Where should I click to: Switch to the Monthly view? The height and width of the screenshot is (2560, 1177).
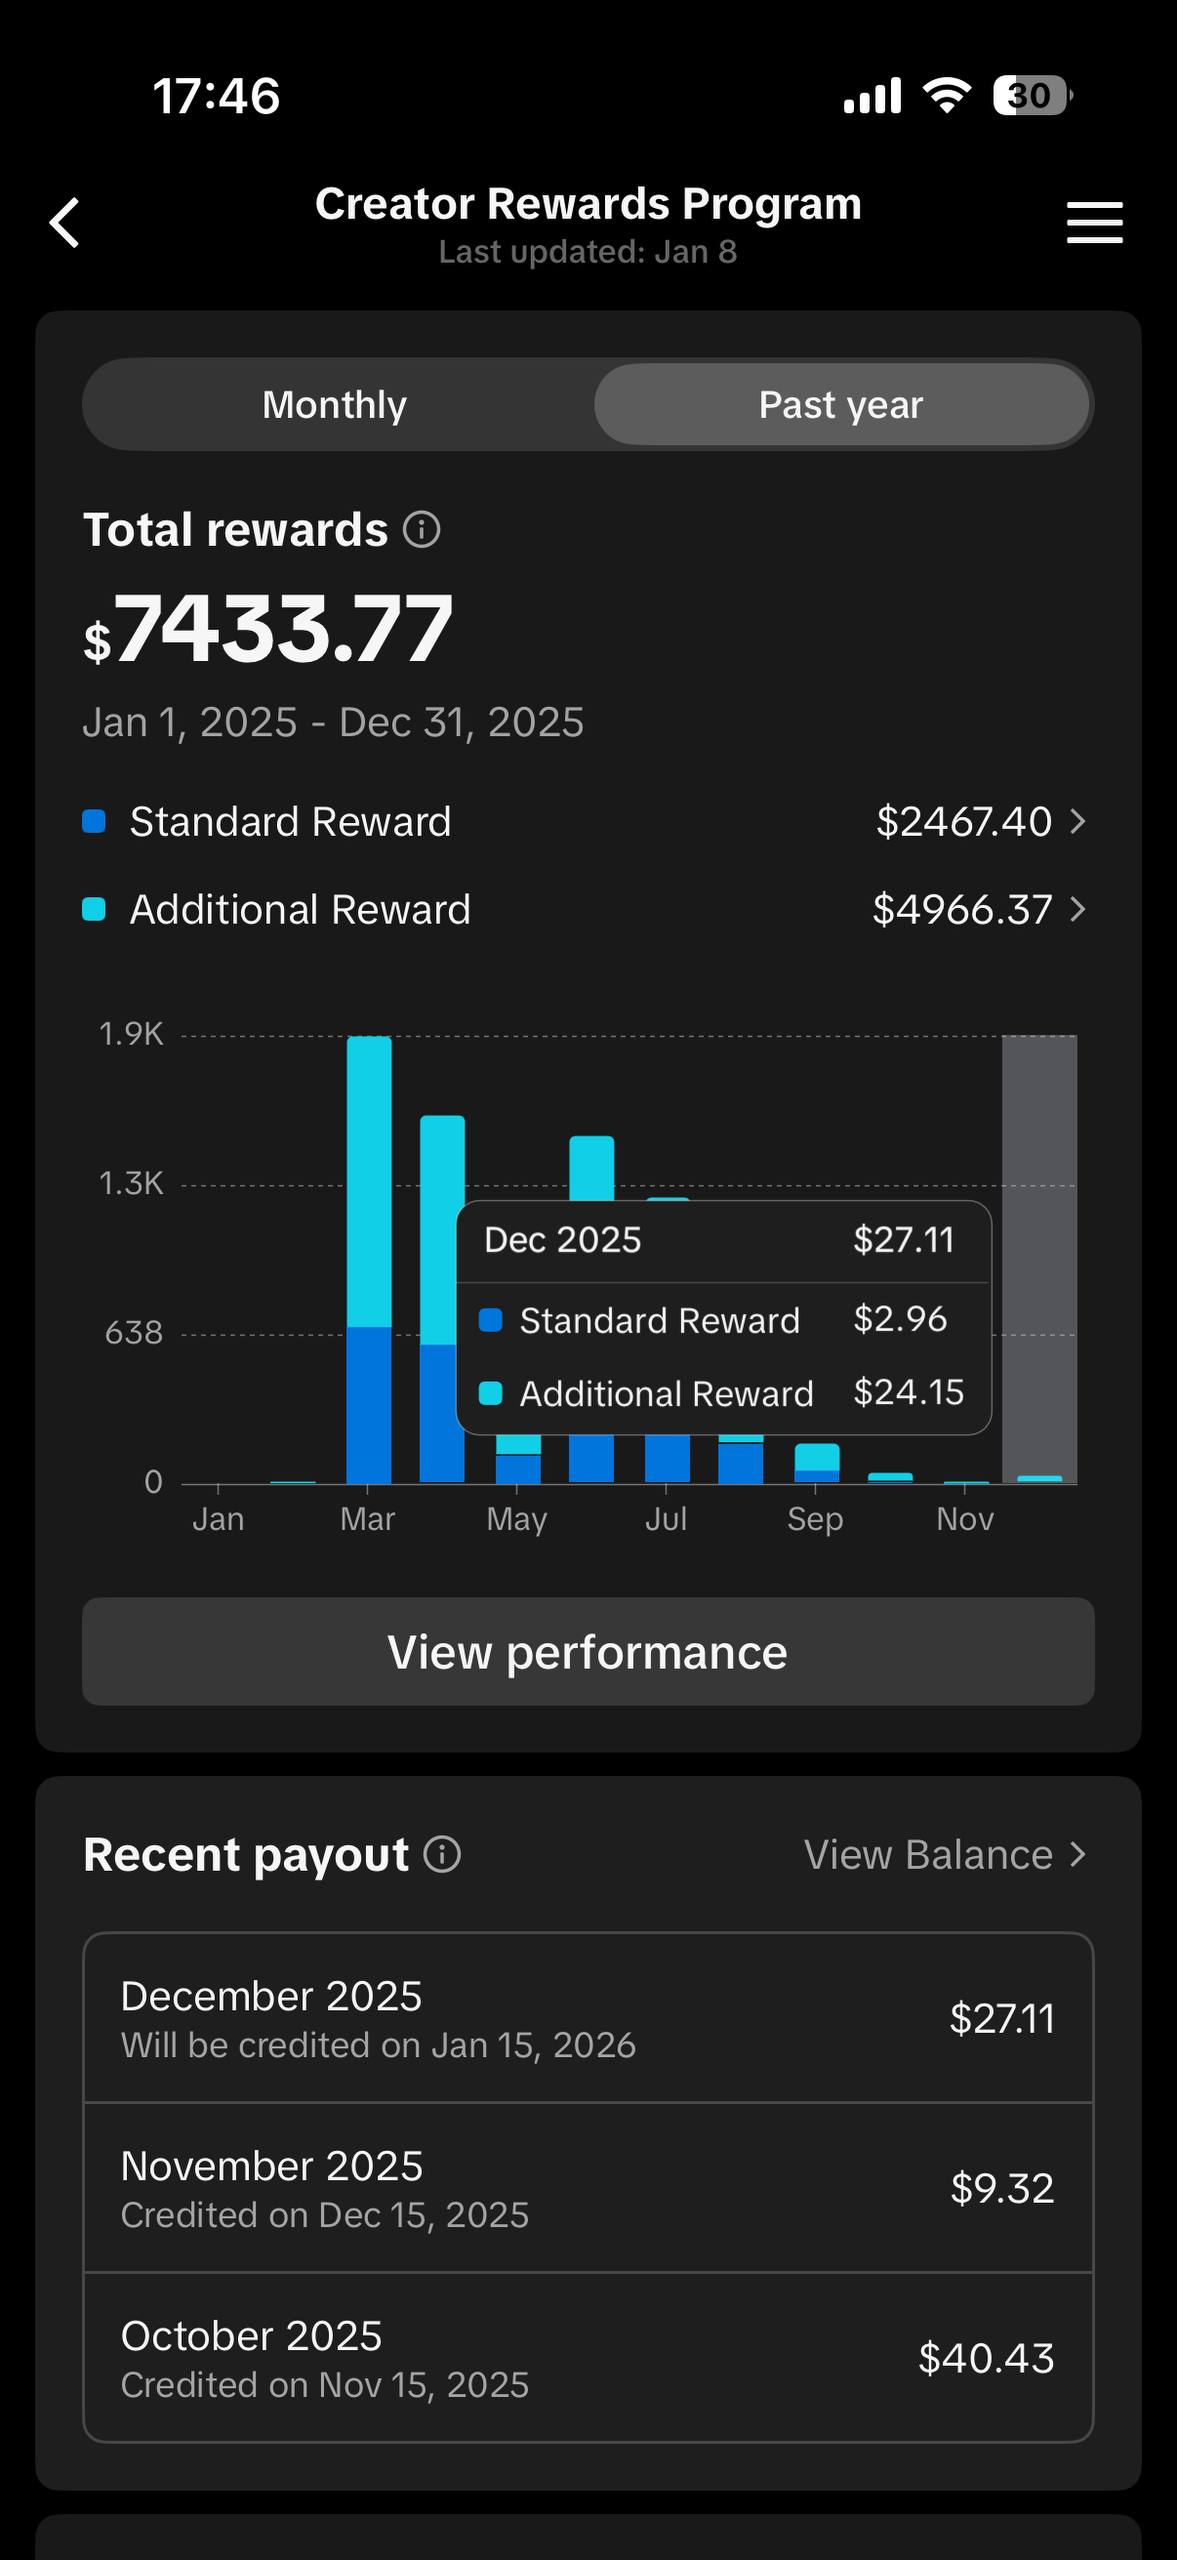pos(334,405)
